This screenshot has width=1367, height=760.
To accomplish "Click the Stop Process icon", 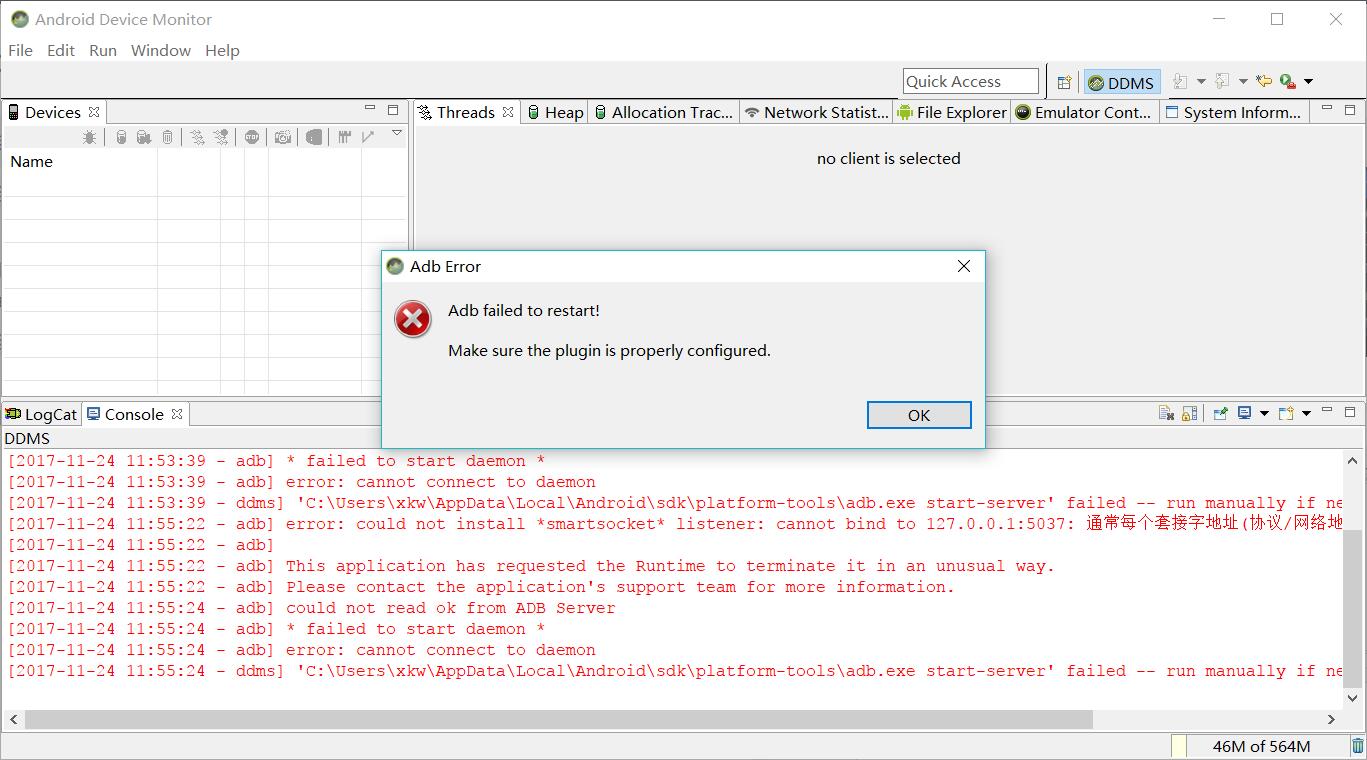I will (251, 137).
